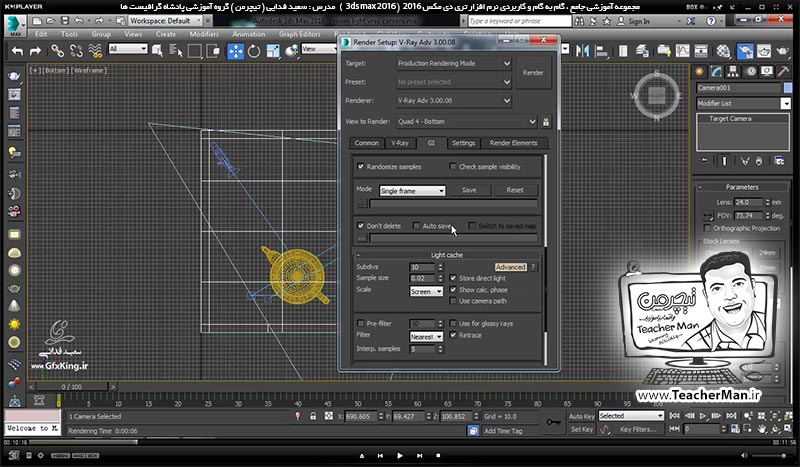800x467 pixels.
Task: Activate the Select and Scale tool
Action: (x=273, y=51)
